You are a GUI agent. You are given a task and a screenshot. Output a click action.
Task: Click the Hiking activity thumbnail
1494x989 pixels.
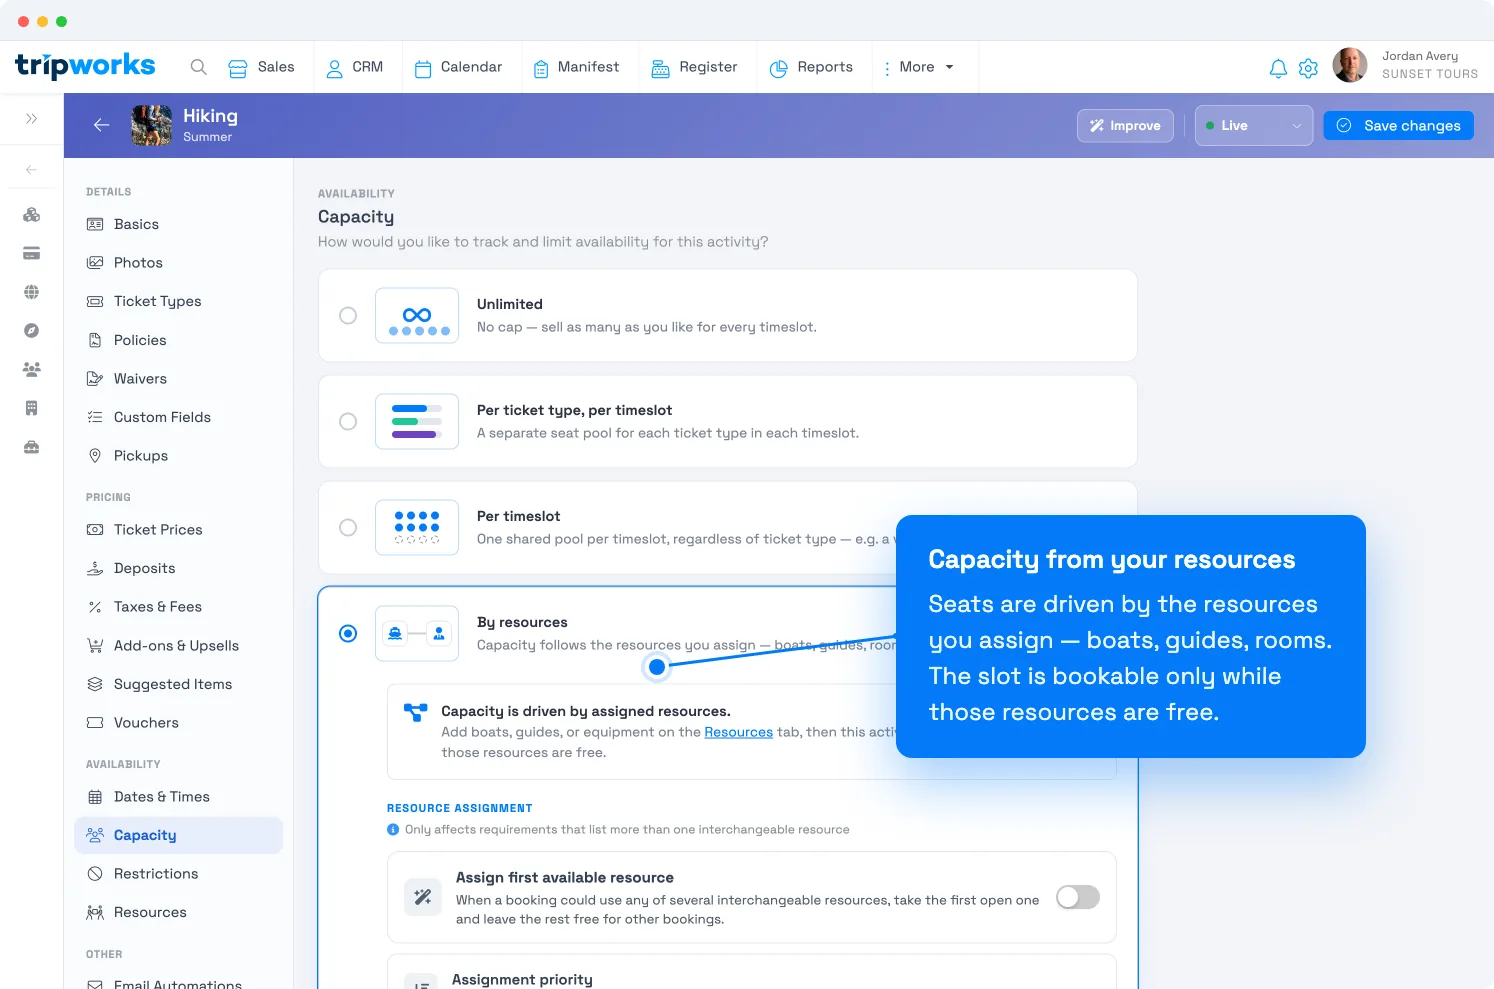pyautogui.click(x=151, y=125)
